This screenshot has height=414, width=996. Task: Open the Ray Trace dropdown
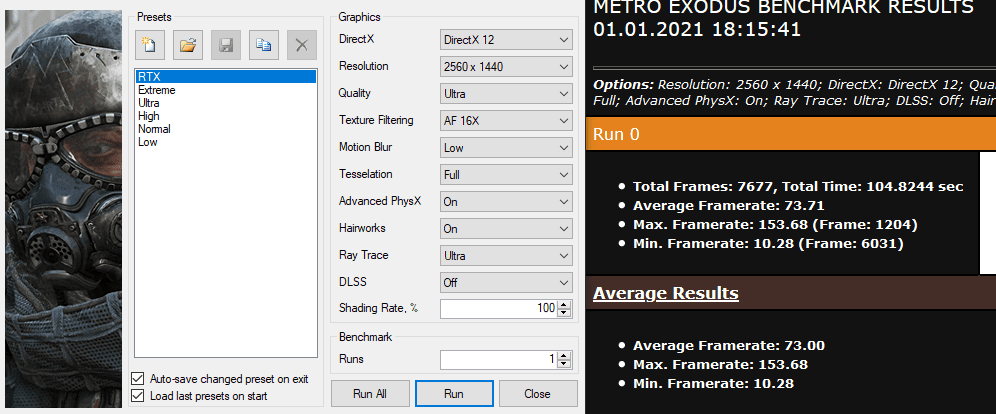[506, 255]
